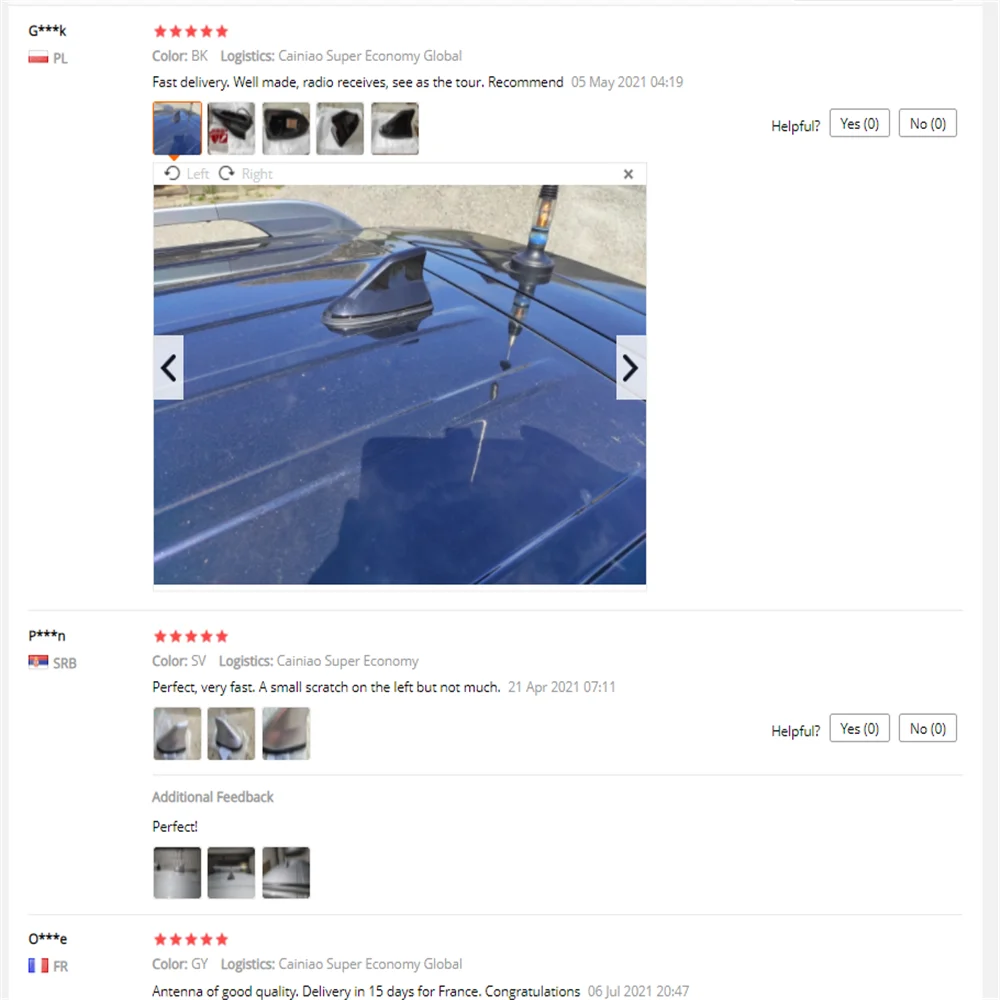Open third thumbnail in G***k's review
The height and width of the screenshot is (1000, 1000).
pyautogui.click(x=286, y=128)
